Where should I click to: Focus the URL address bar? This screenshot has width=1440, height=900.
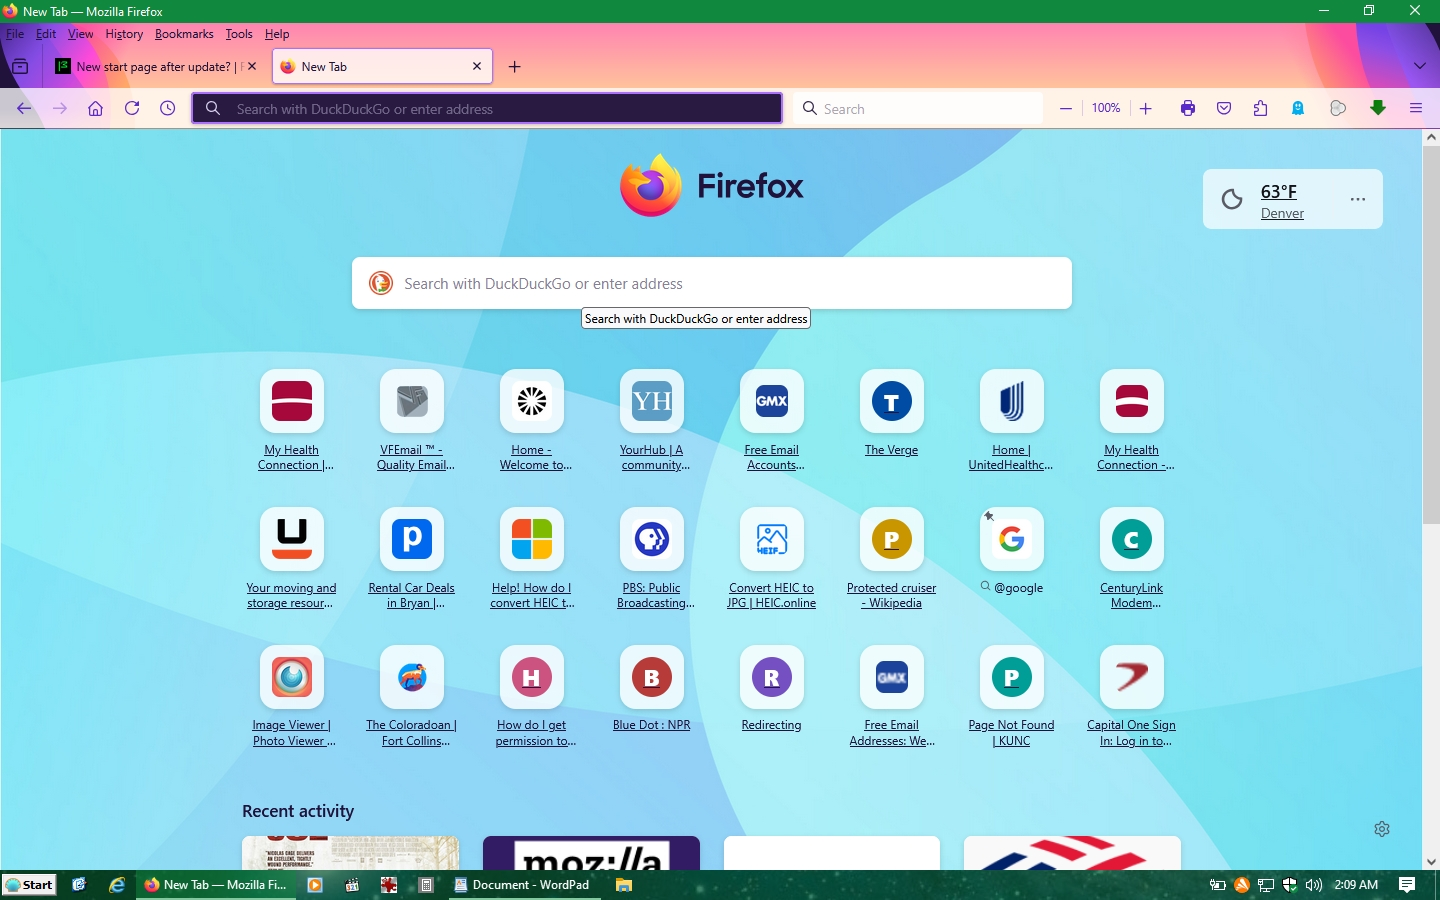pyautogui.click(x=487, y=108)
